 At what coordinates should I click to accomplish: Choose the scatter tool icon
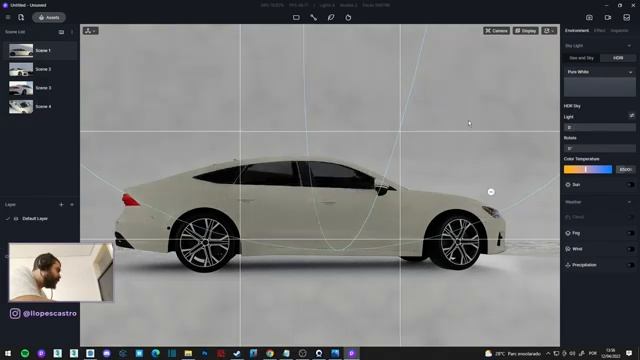pos(348,18)
